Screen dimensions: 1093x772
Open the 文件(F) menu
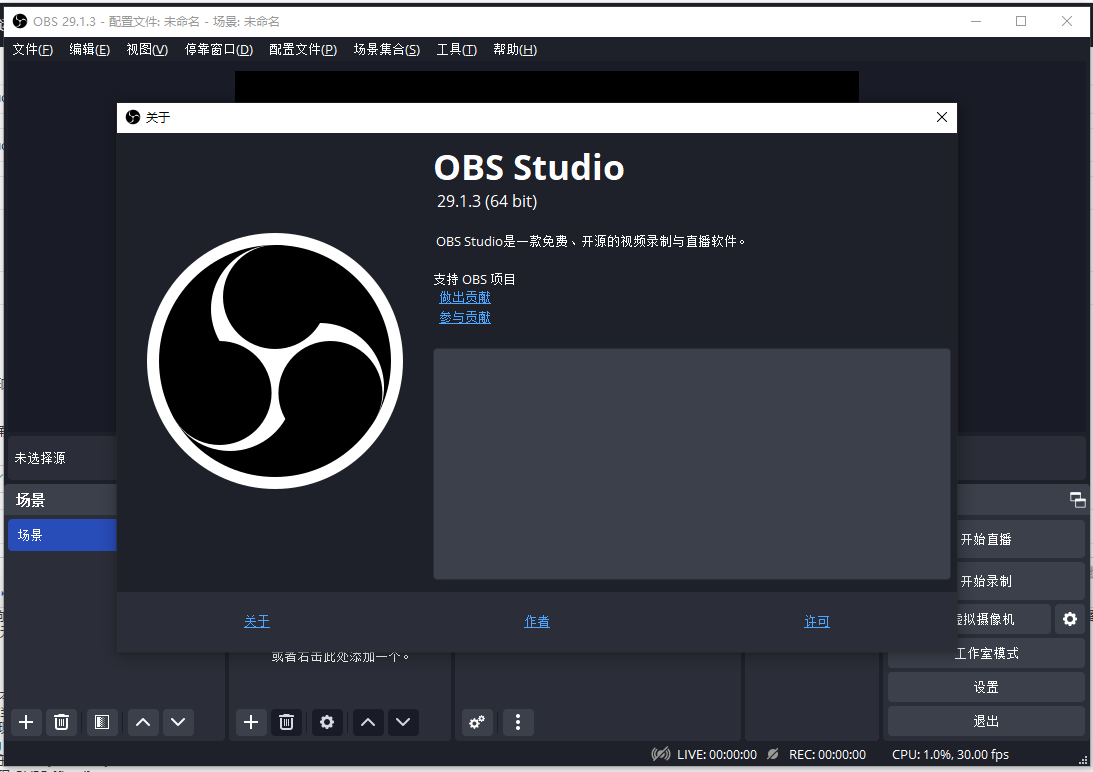[32, 49]
